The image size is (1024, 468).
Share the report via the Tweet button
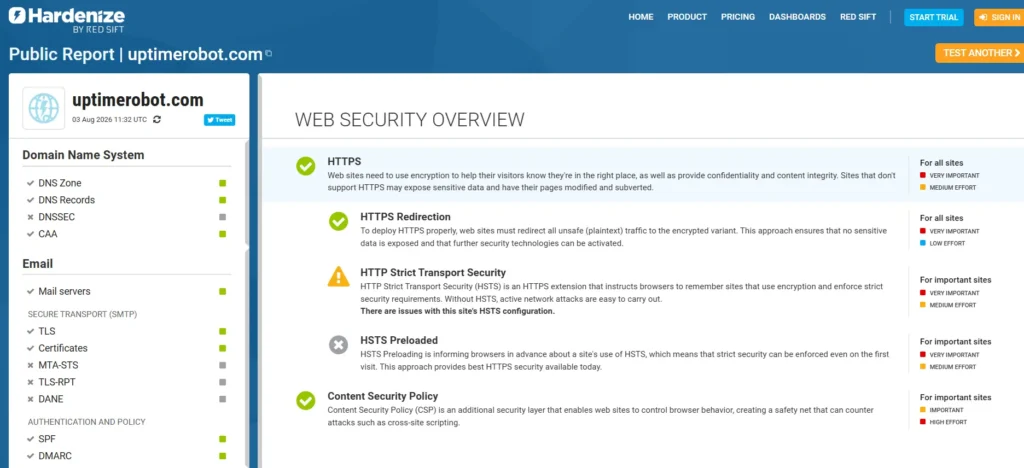219,119
